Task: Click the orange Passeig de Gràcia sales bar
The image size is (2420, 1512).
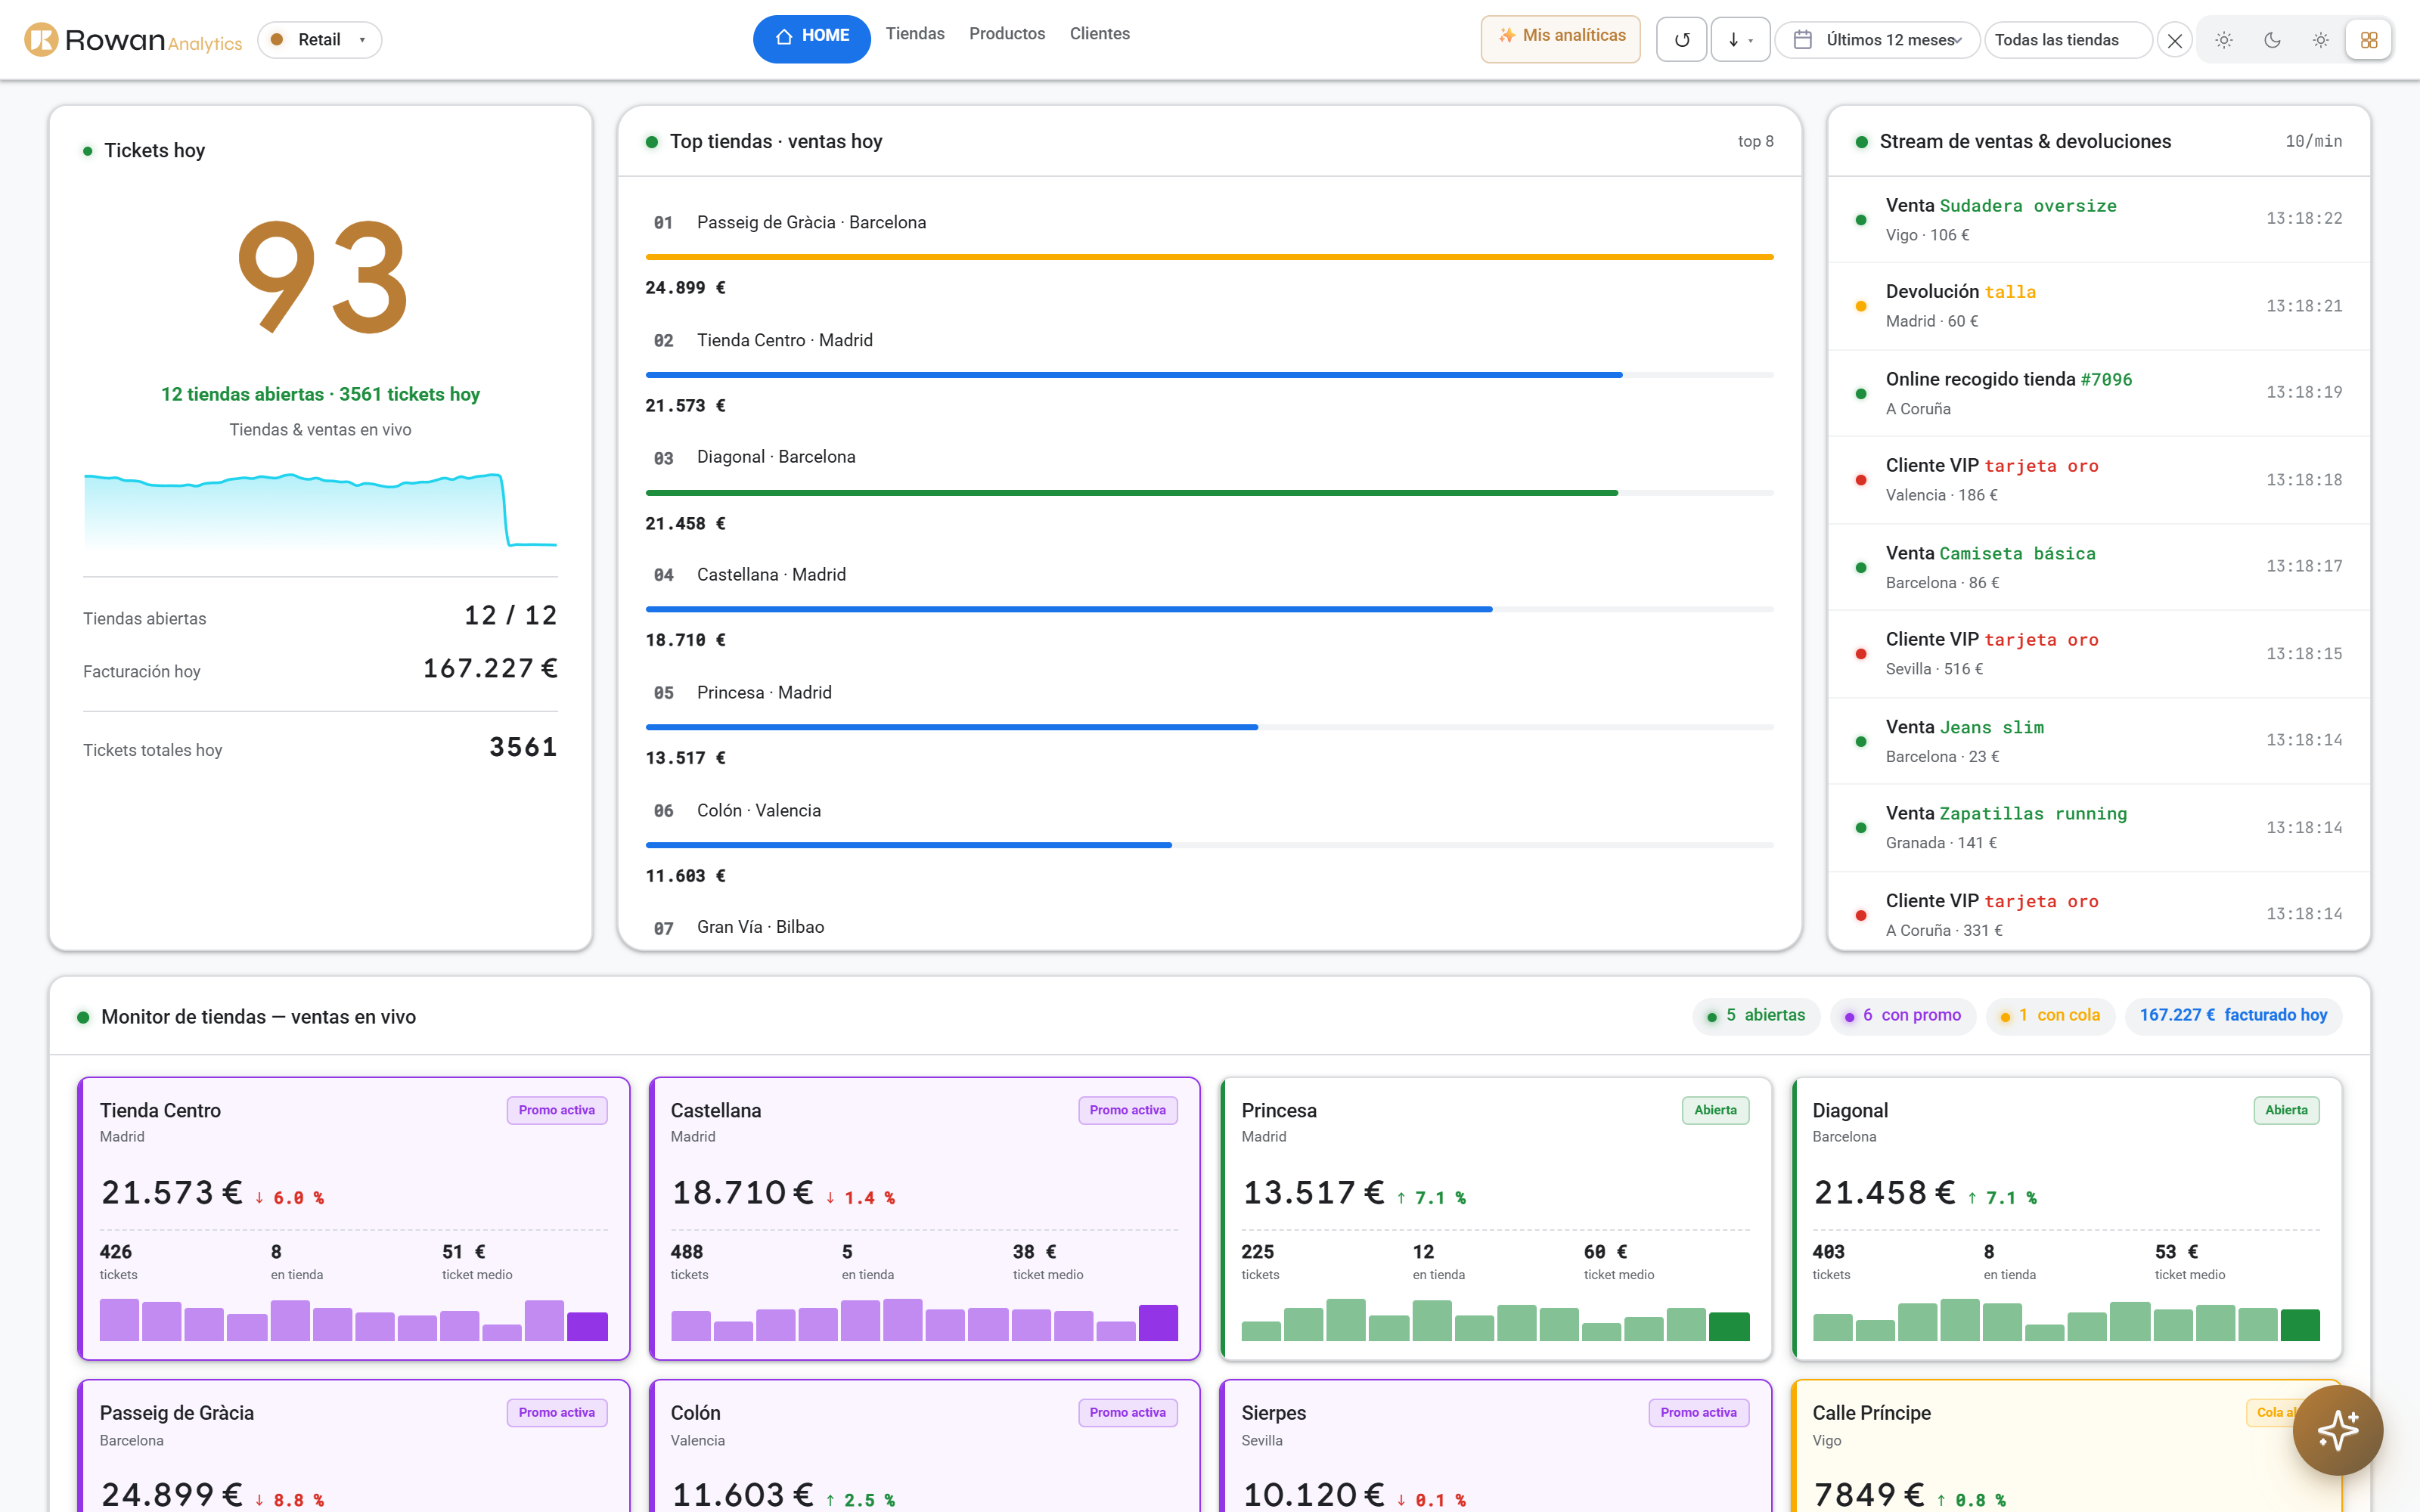Action: [x=1209, y=257]
